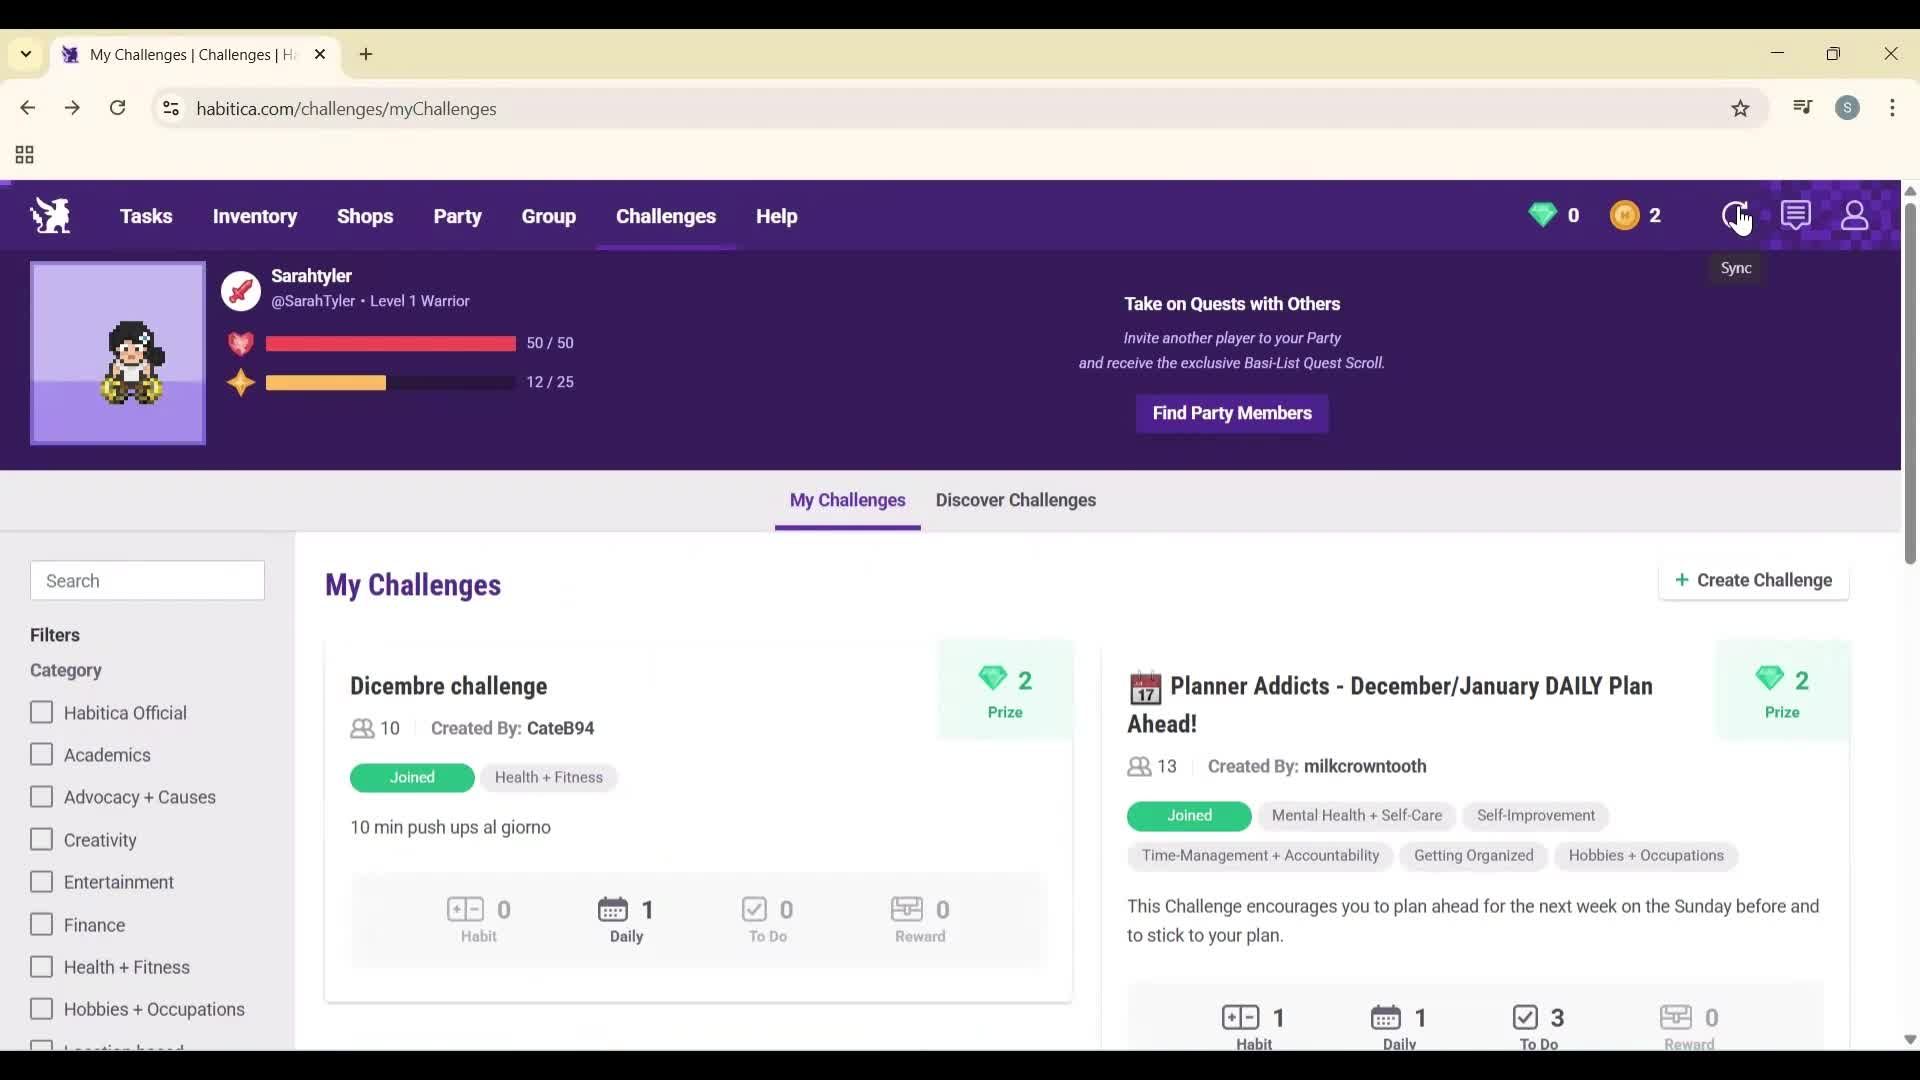This screenshot has height=1080, width=1920.
Task: Click the Sync icon in the navbar
Action: [1733, 215]
